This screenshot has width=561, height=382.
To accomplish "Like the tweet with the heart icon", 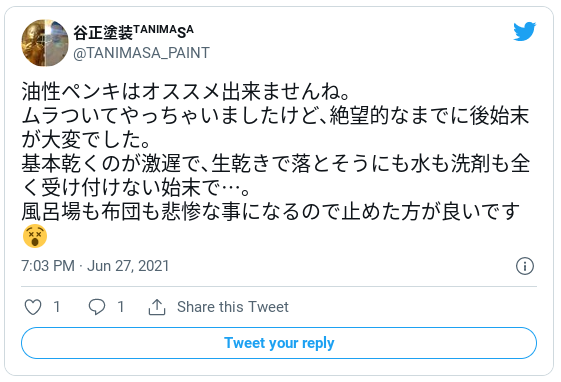I will [33, 307].
